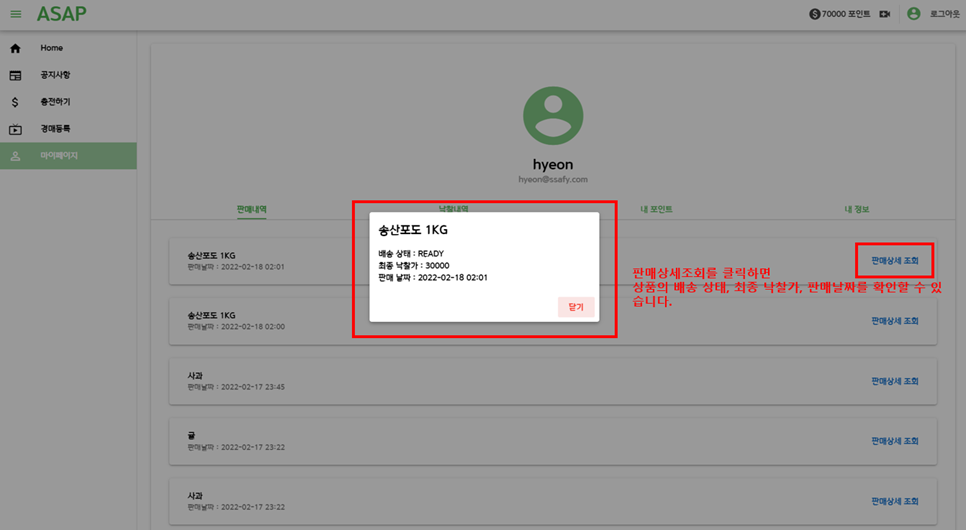The width and height of the screenshot is (966, 530).
Task: Switch to the 낙찰내역 tab
Action: (453, 208)
